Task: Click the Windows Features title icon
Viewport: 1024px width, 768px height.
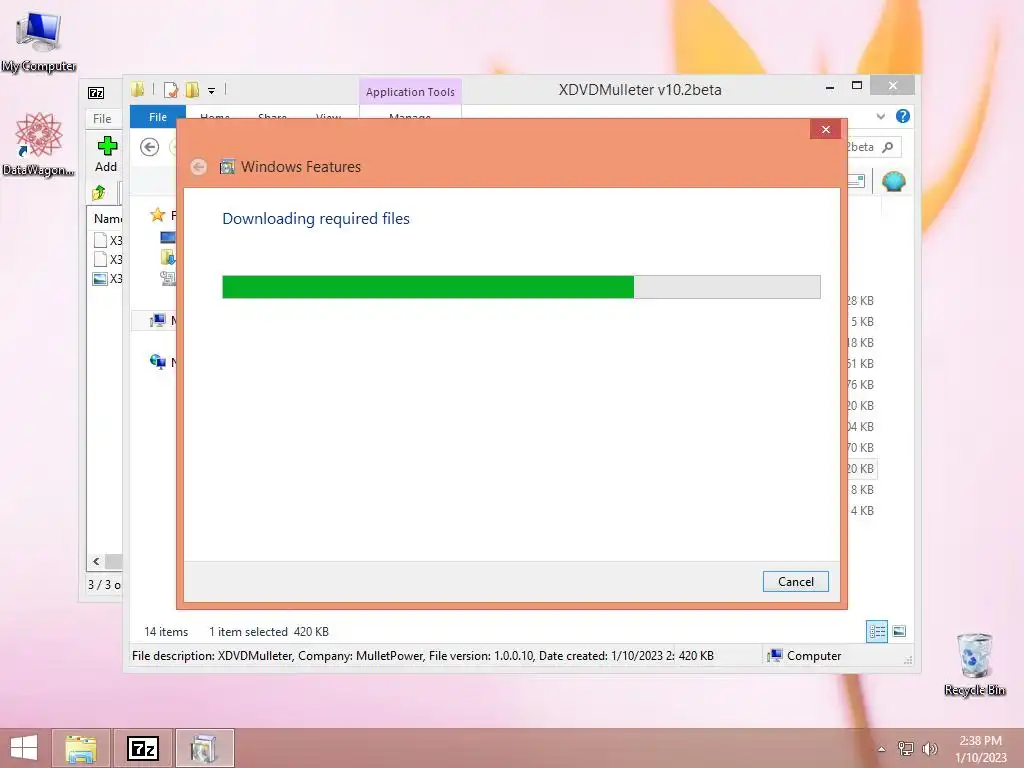Action: [227, 167]
